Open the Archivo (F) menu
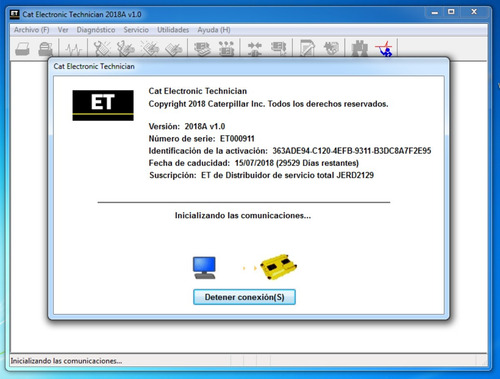Image resolution: width=500 pixels, height=379 pixels. [x=32, y=30]
